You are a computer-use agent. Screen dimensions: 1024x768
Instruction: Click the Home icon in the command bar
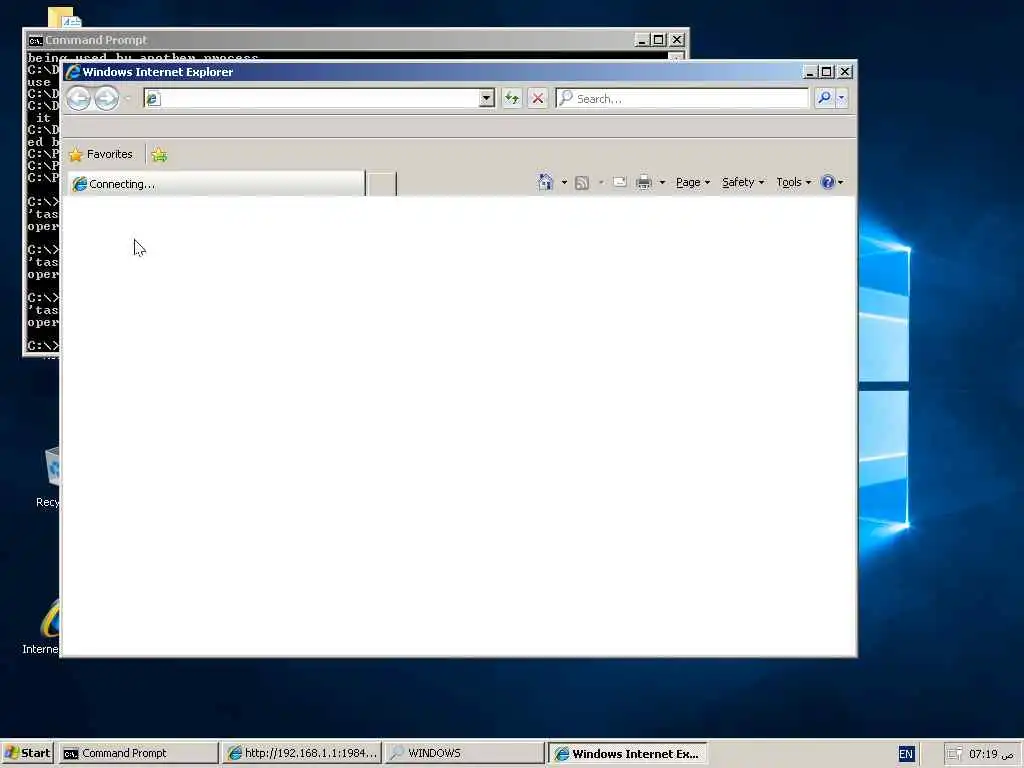point(545,182)
